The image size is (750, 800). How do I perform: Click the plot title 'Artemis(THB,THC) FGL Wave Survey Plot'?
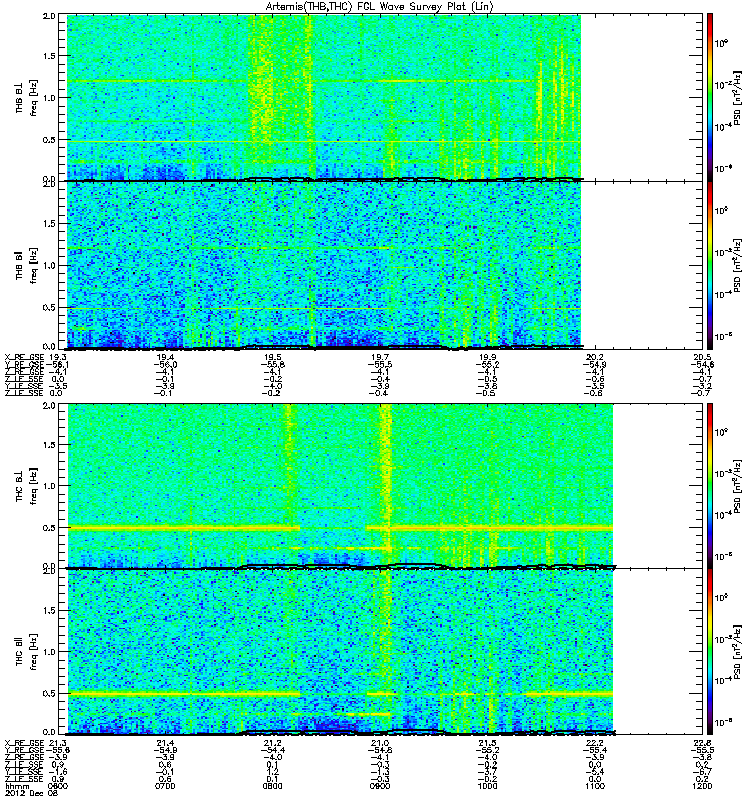pos(379,7)
